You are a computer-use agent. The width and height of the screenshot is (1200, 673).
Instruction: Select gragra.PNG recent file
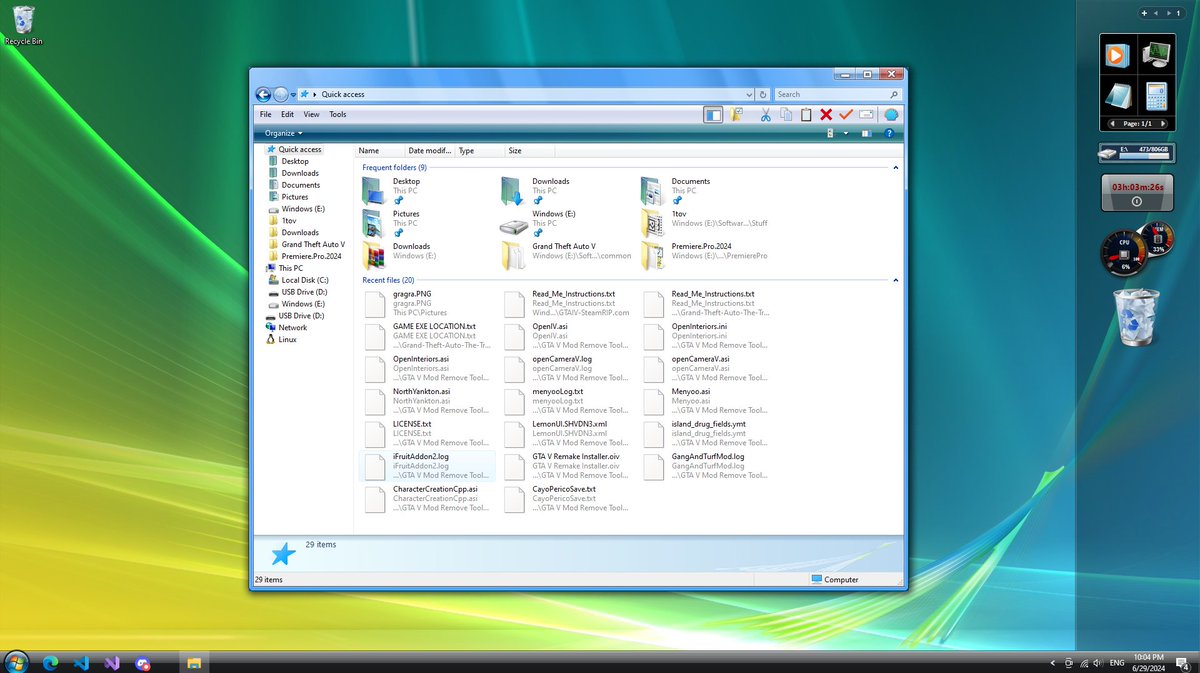pos(427,304)
